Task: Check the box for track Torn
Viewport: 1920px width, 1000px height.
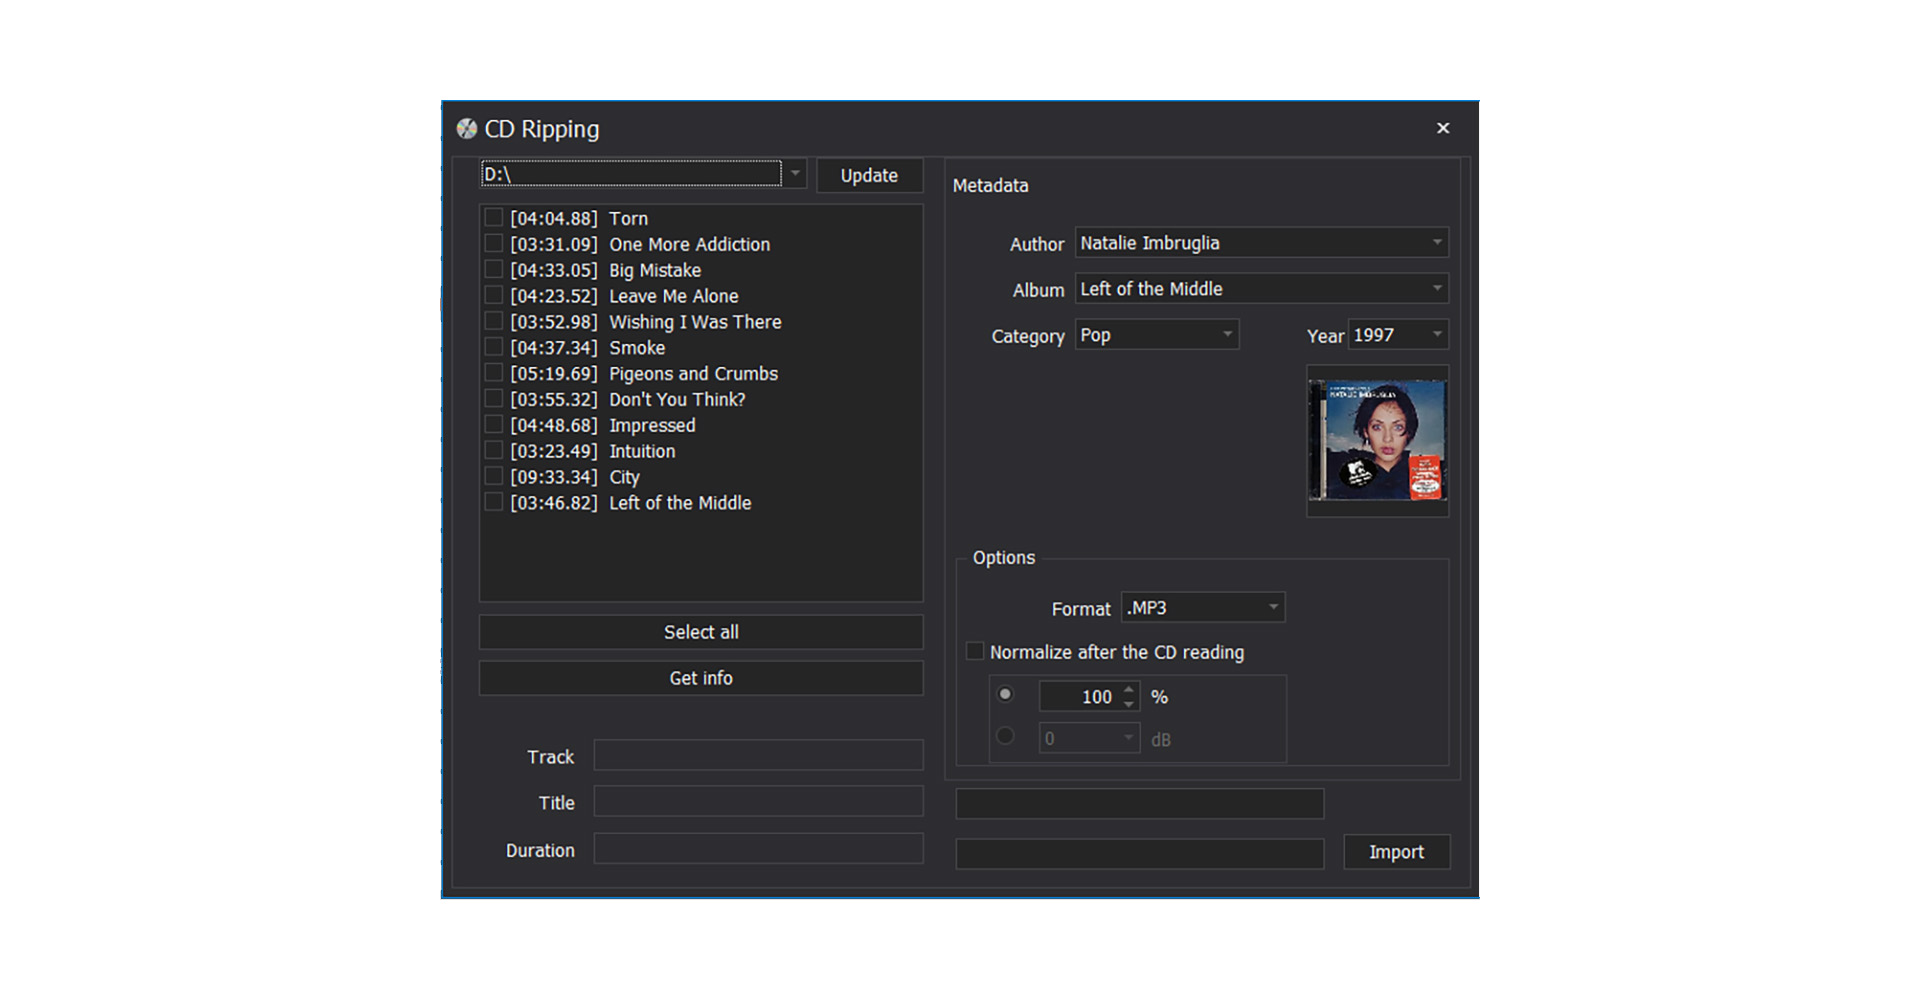Action: pos(494,218)
